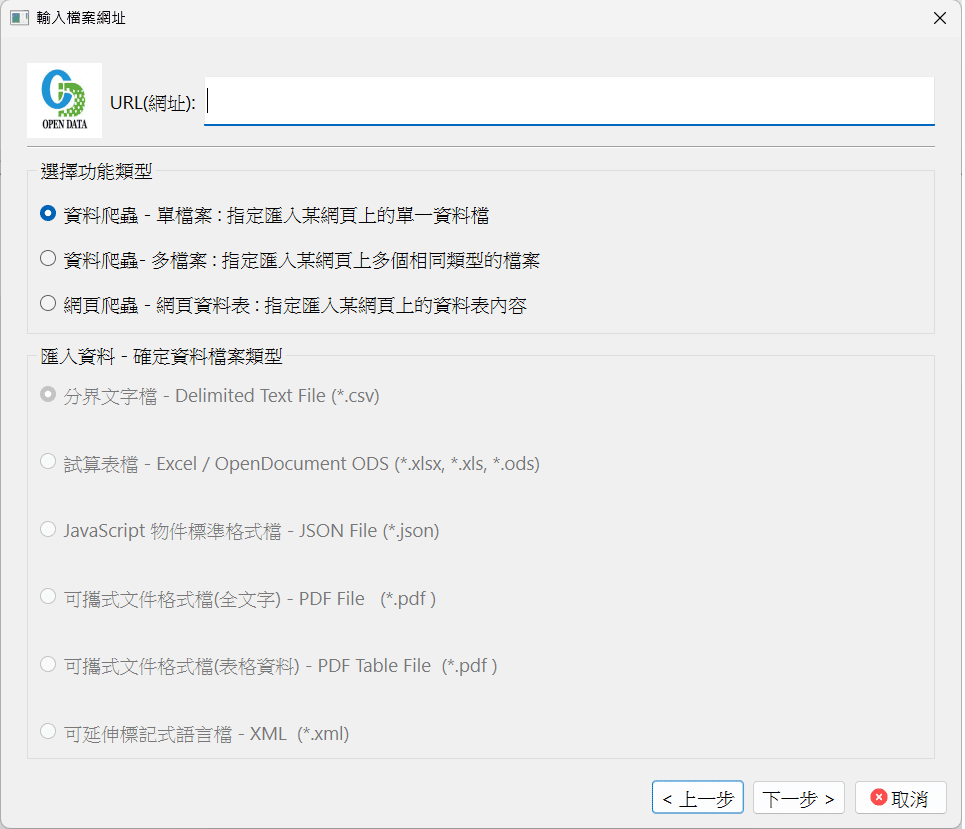Click the 上一步 previous step button
Image resolution: width=965 pixels, height=829 pixels.
click(697, 797)
